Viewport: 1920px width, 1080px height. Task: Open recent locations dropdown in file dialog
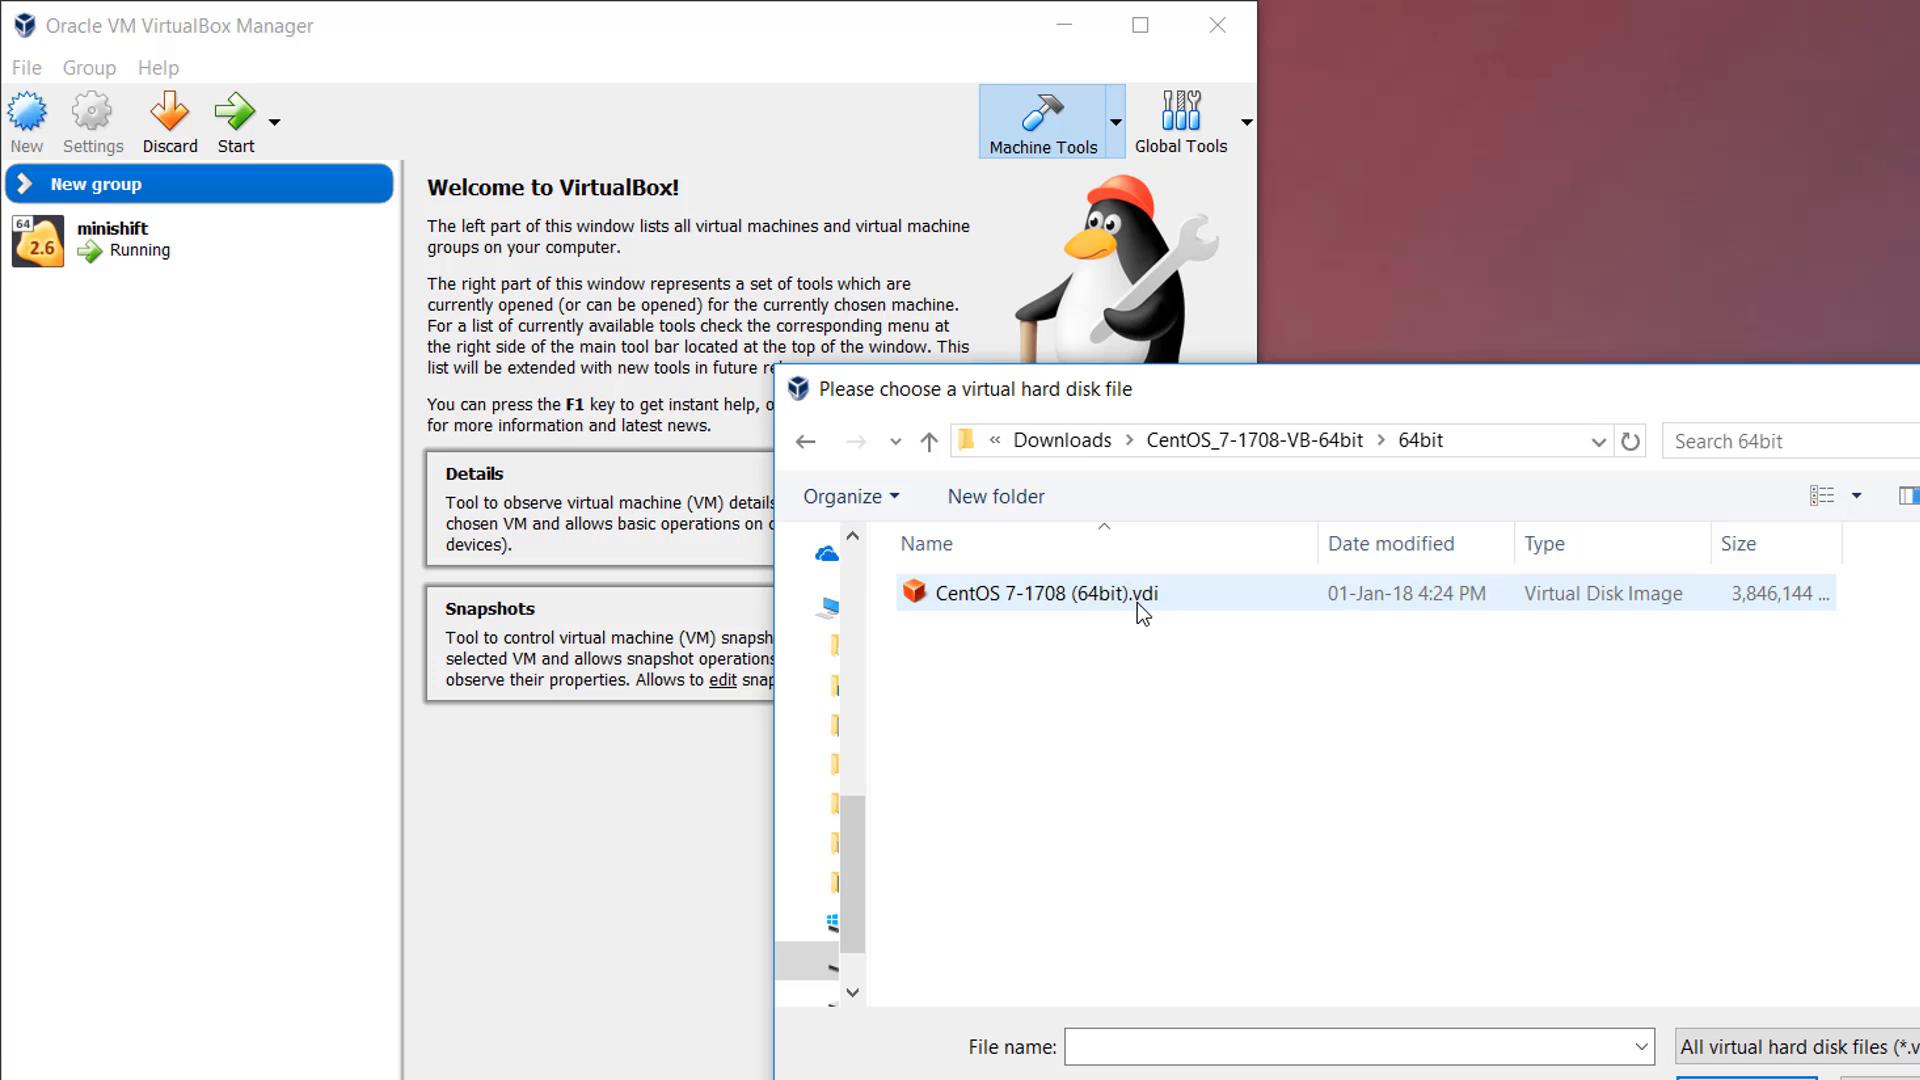[895, 442]
